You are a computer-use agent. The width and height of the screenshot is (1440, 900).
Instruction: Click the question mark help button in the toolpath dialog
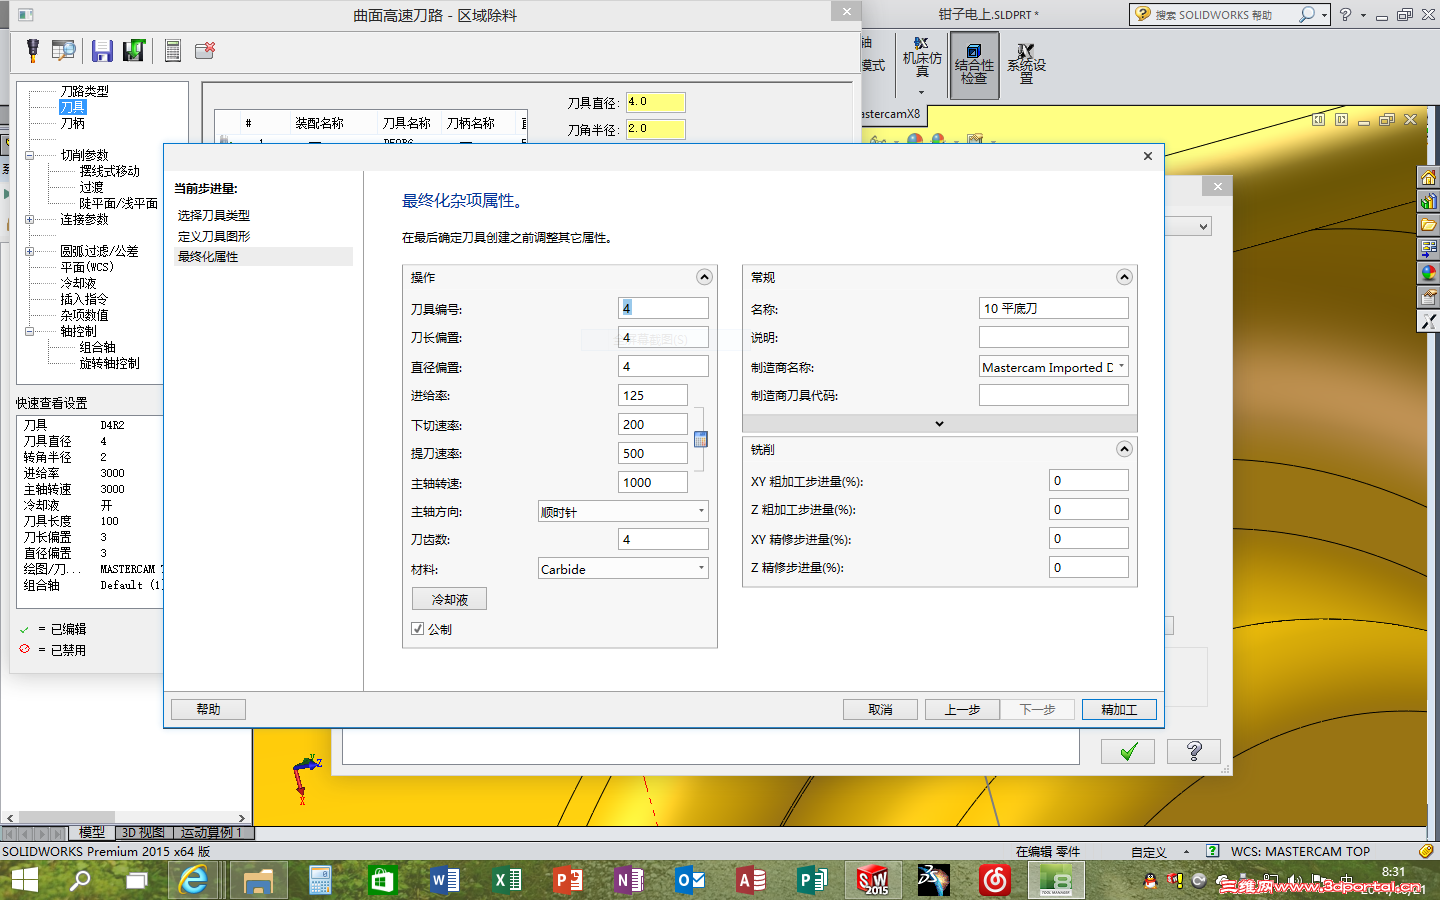click(x=1194, y=752)
